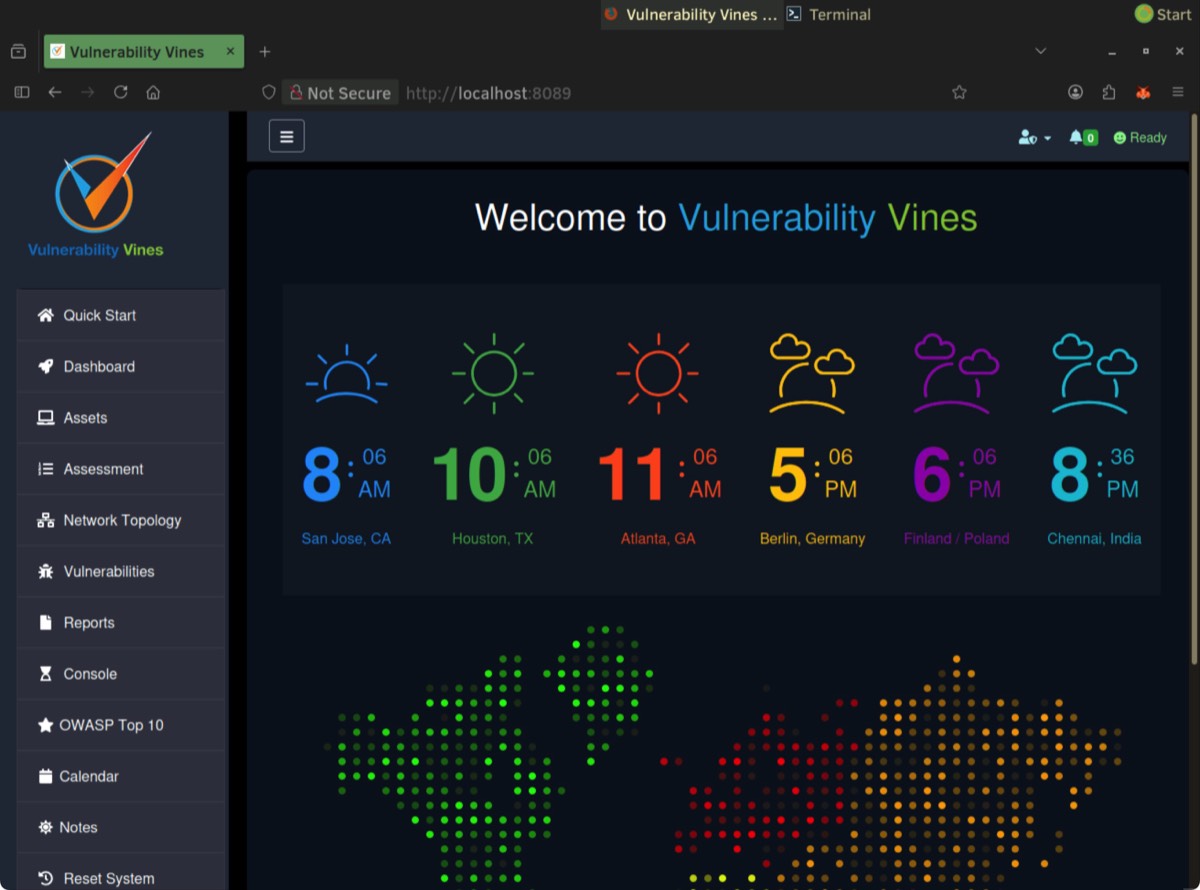Open the notification bell icon
This screenshot has width=1200, height=890.
1076,138
